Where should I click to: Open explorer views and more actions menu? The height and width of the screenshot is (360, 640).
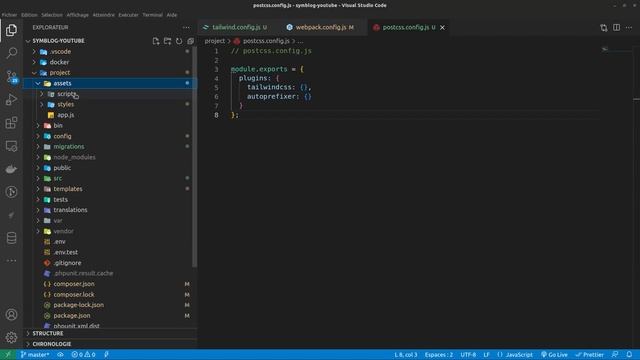point(186,27)
